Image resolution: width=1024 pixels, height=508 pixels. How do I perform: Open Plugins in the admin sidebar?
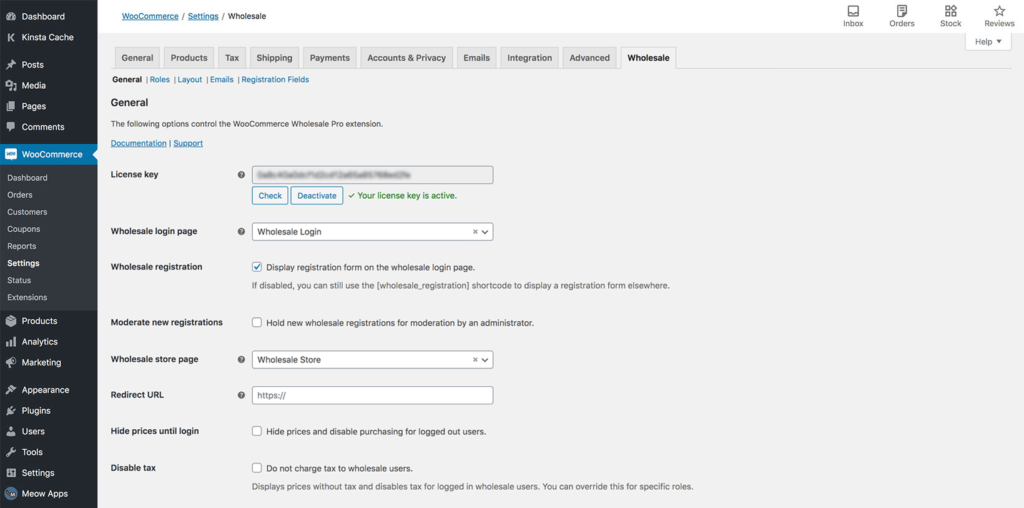(x=36, y=411)
